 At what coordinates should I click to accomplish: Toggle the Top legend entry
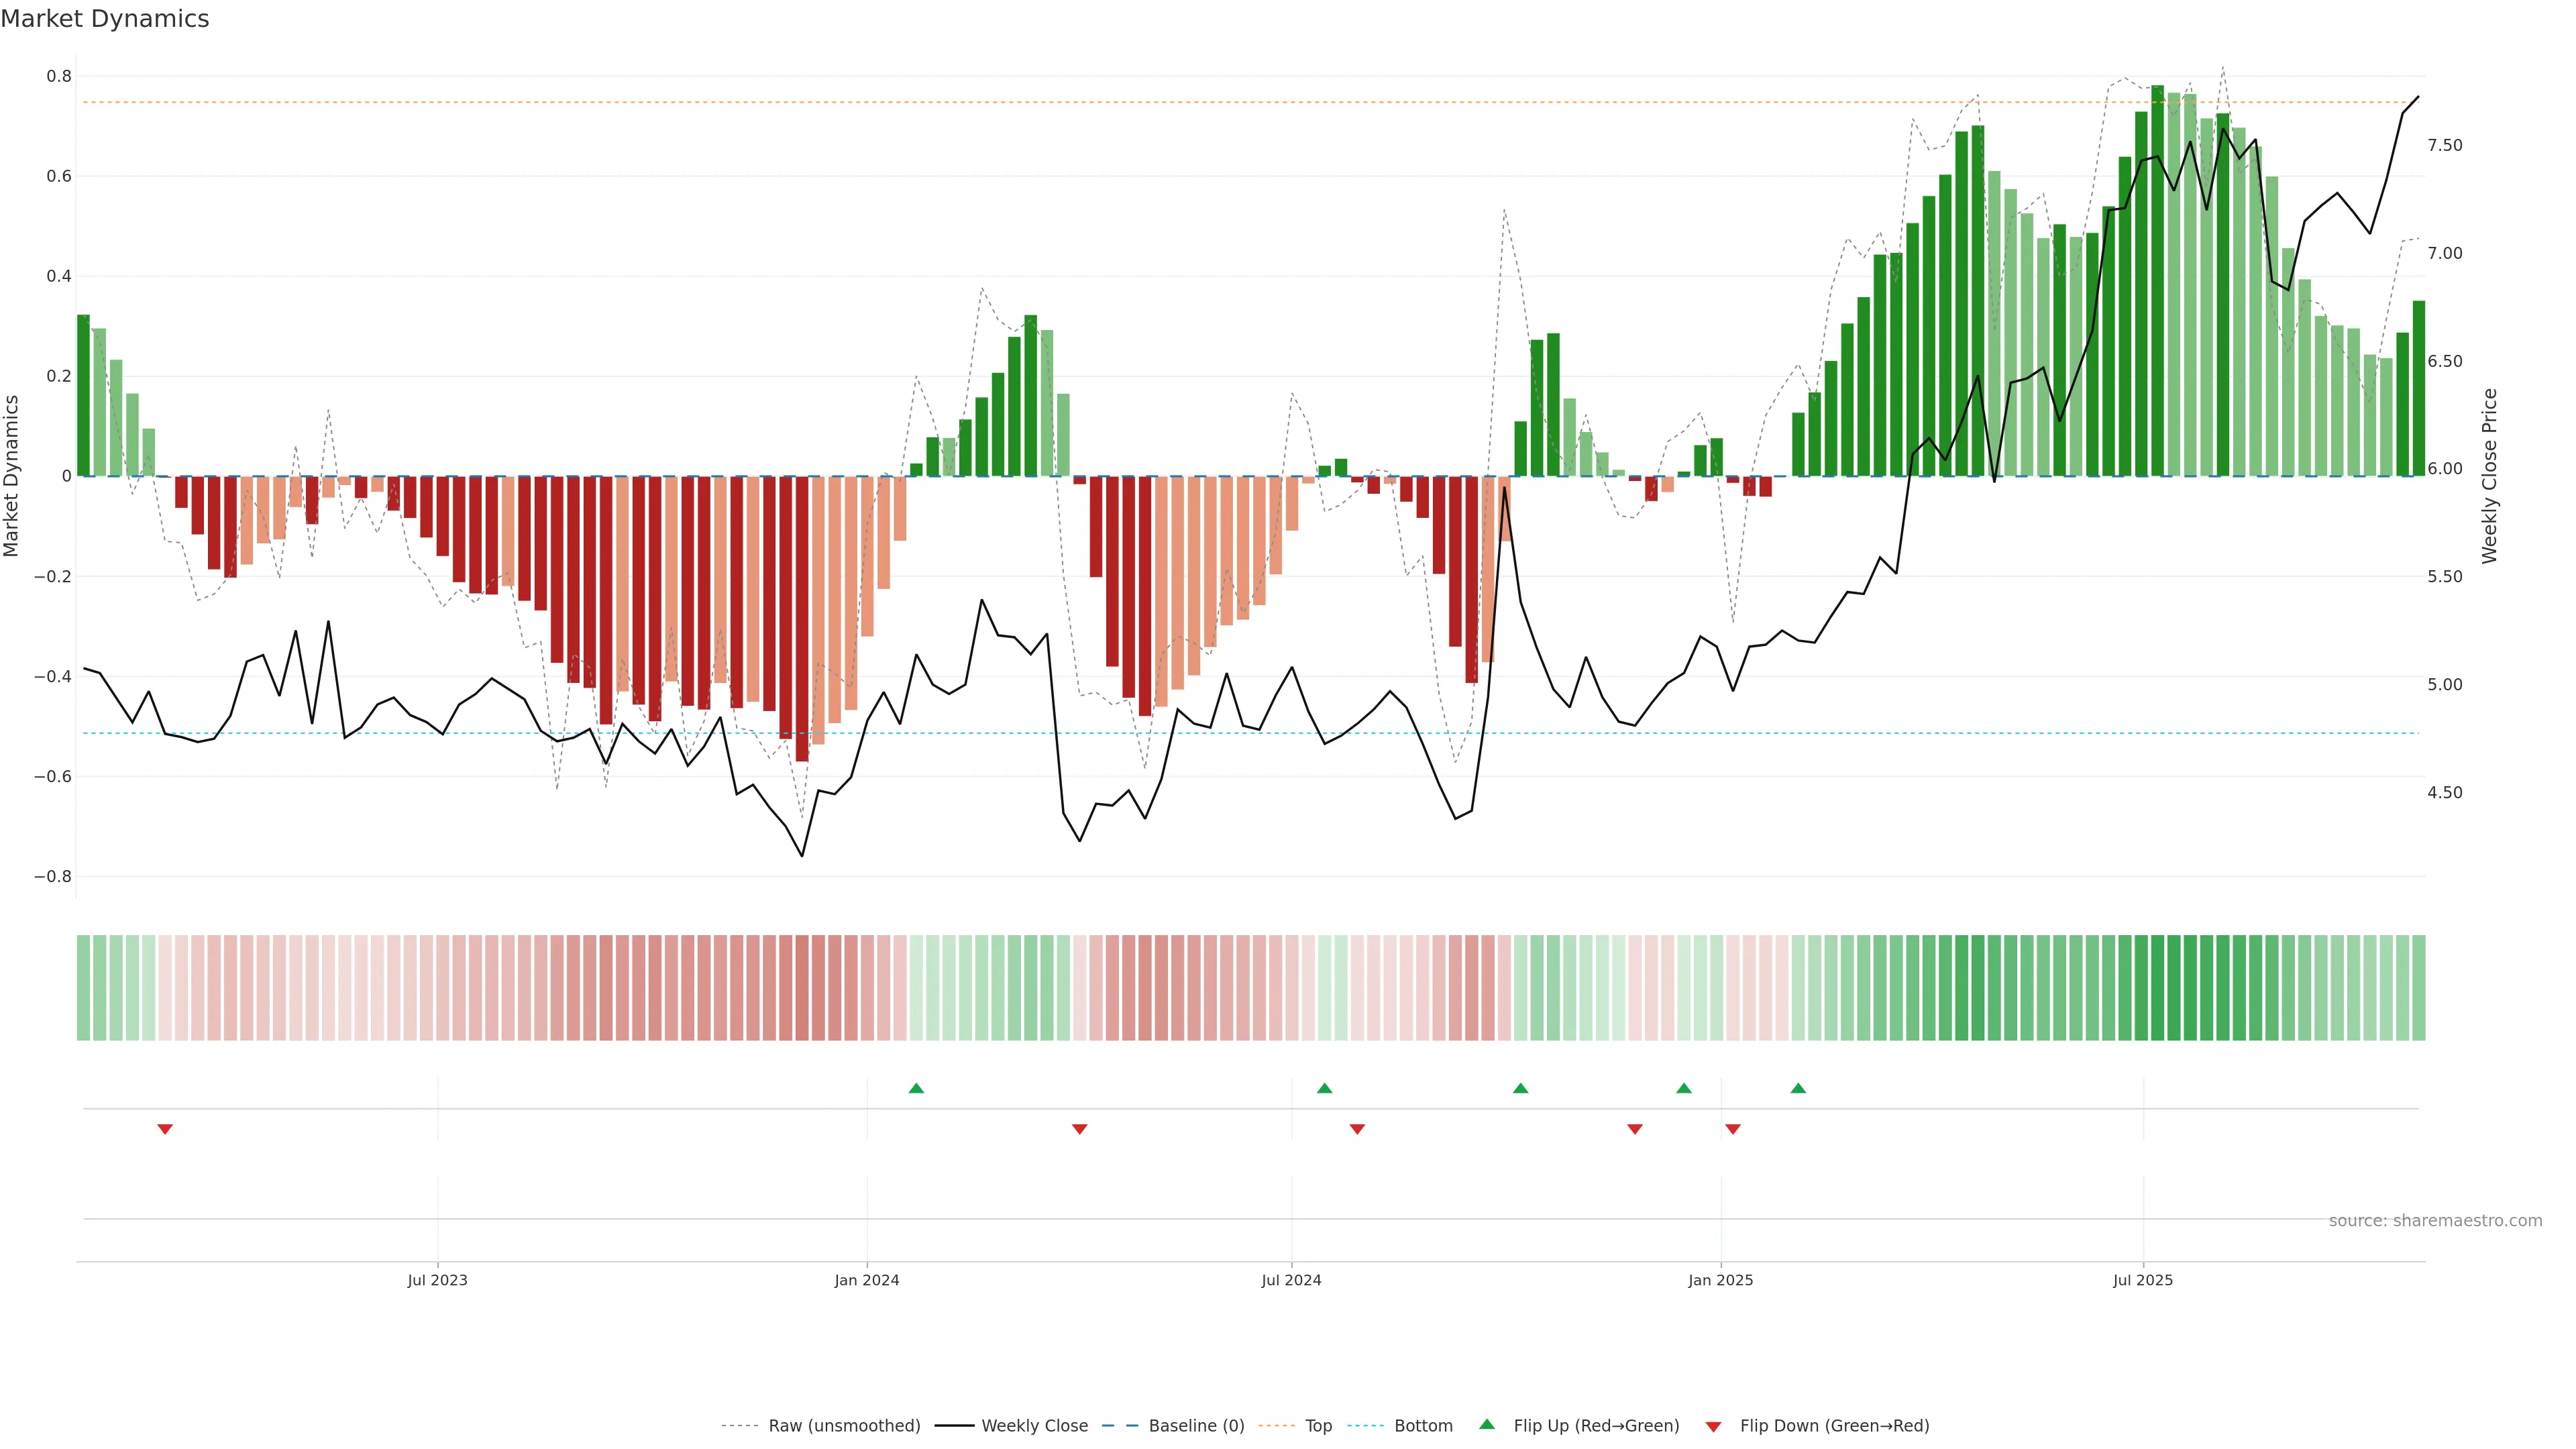tap(1318, 1425)
